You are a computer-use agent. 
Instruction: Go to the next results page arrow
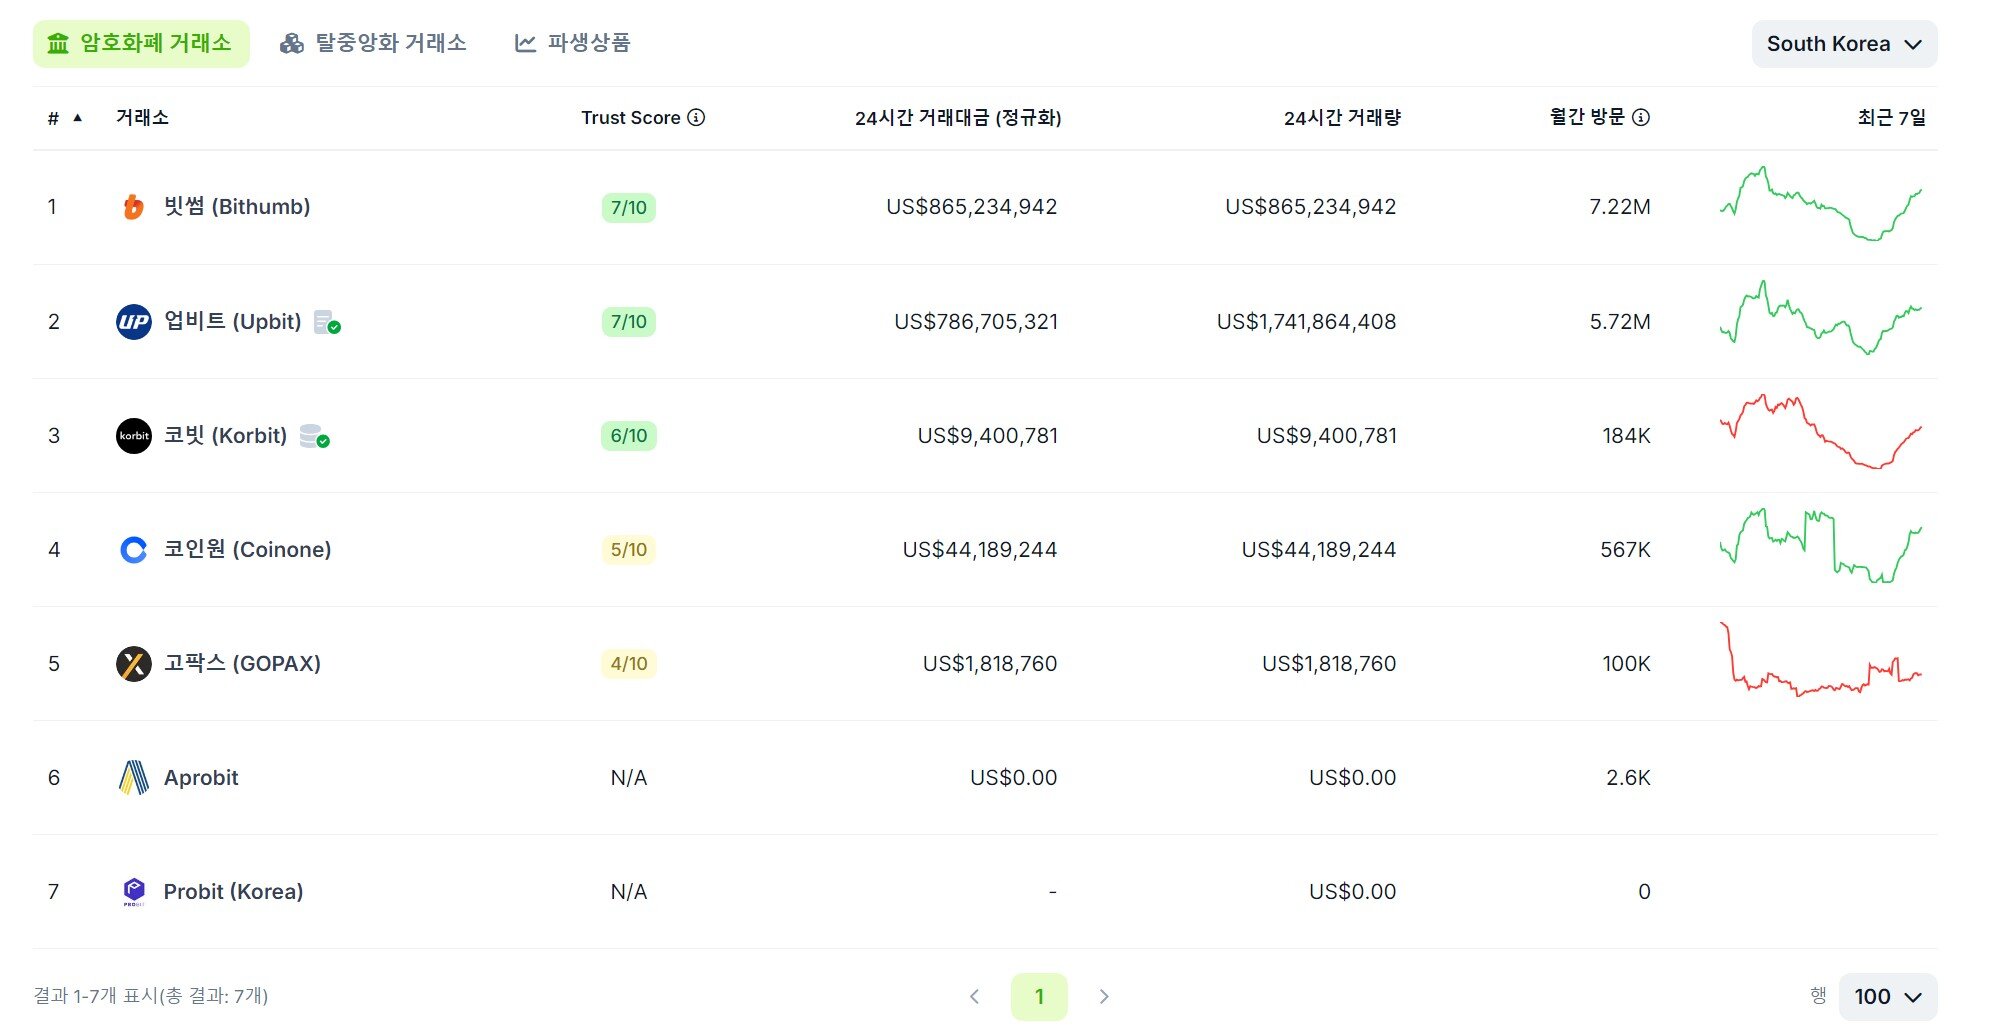click(1104, 997)
